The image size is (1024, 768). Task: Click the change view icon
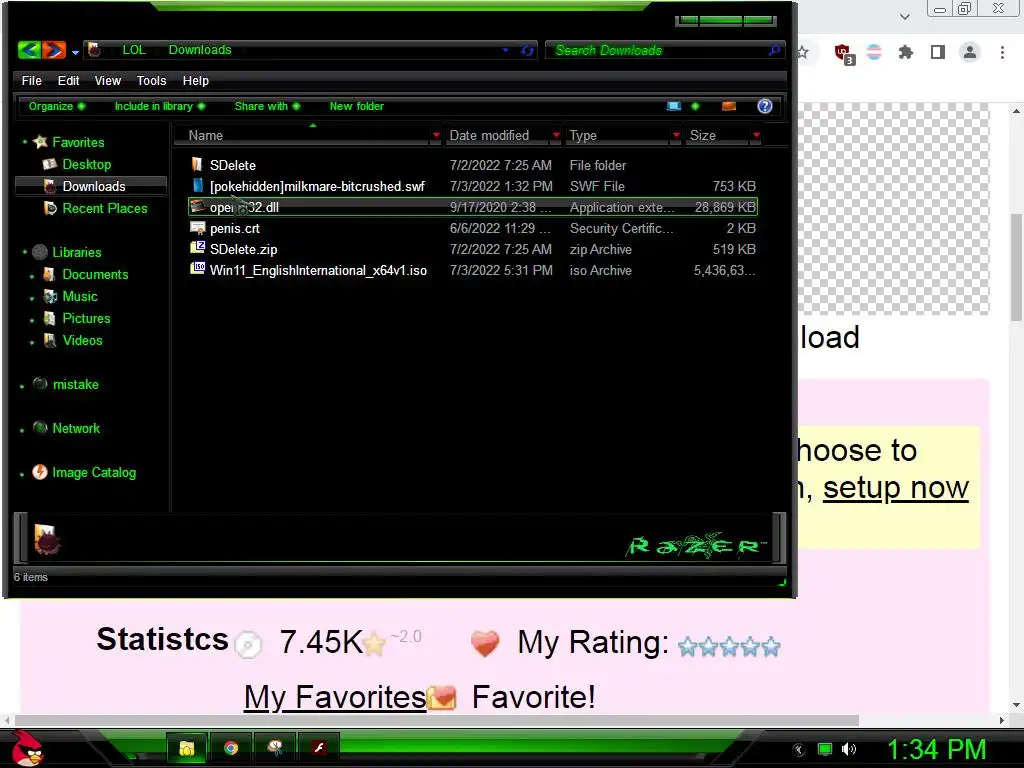click(674, 106)
